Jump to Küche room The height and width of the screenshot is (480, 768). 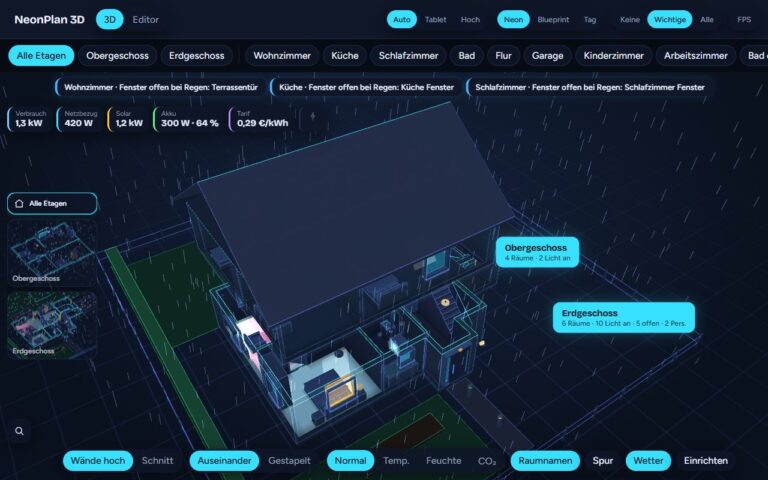tap(344, 56)
